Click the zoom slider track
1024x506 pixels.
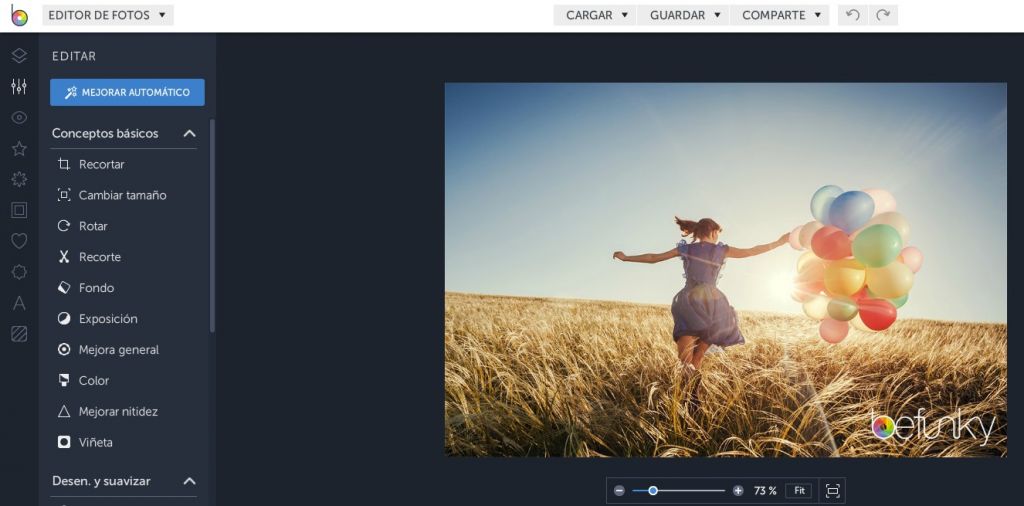coord(690,491)
